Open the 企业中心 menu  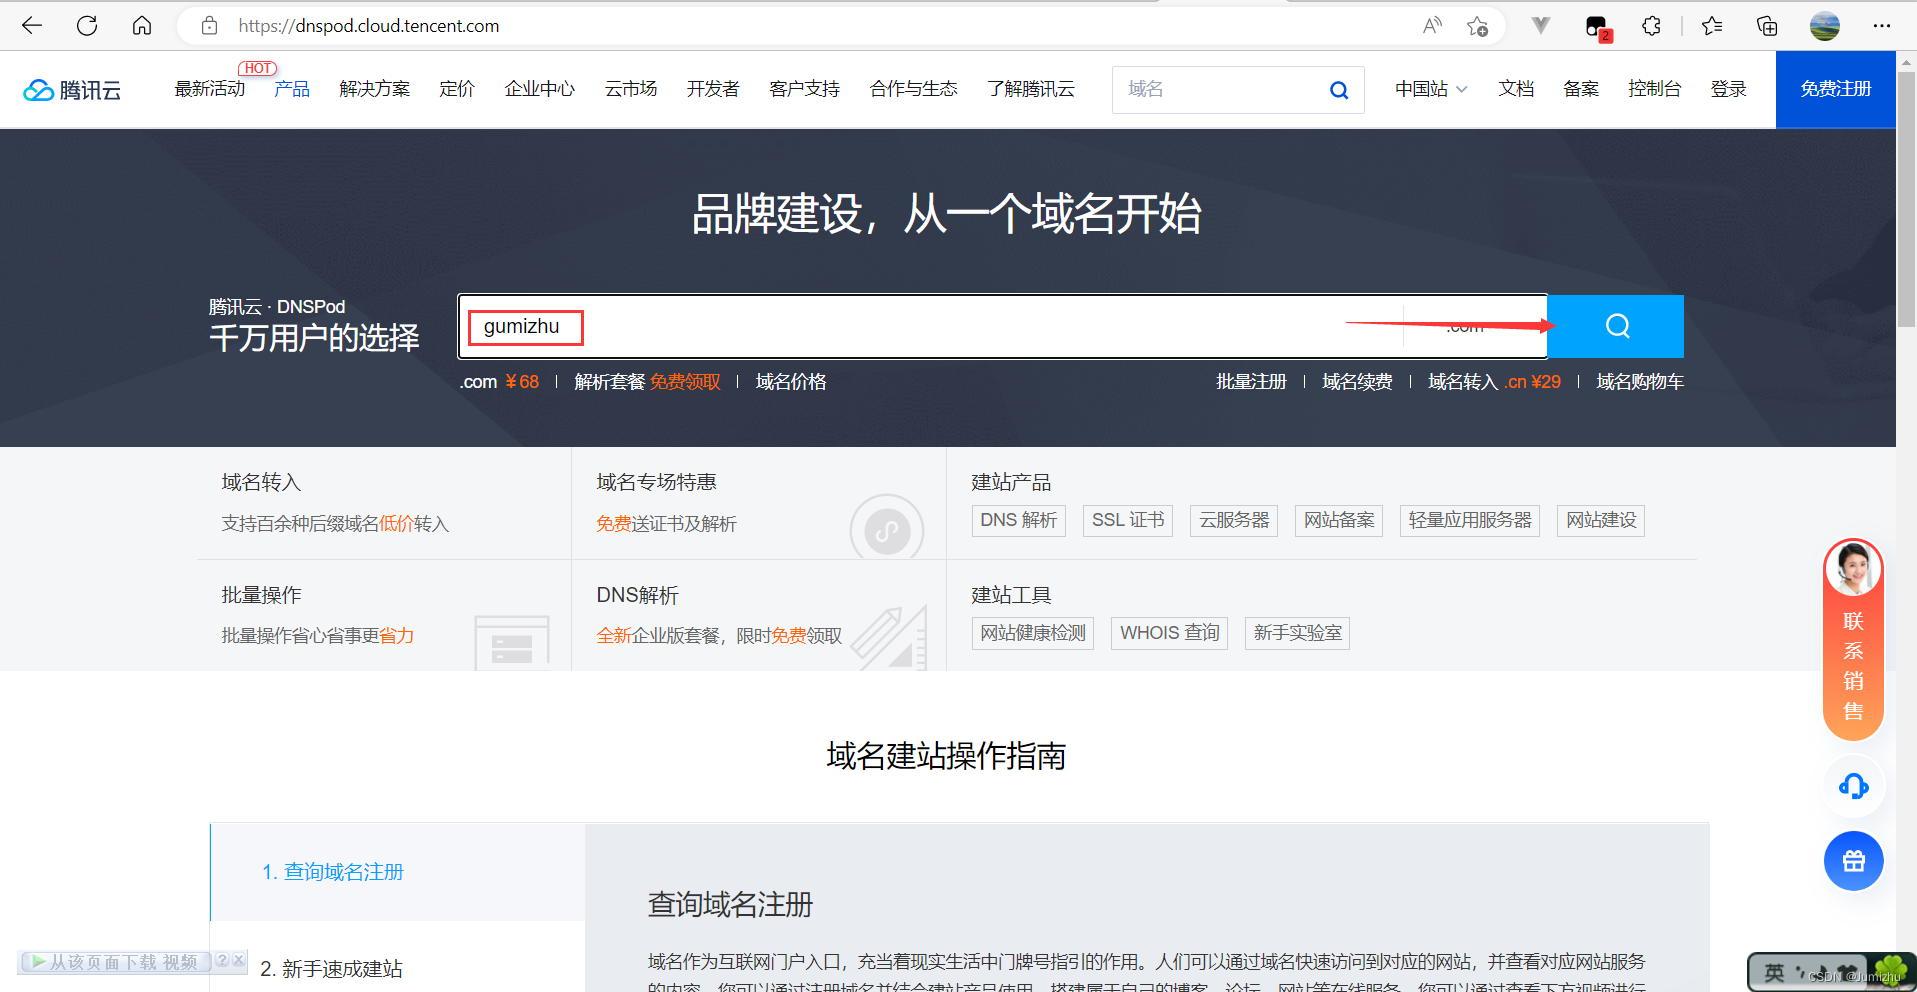540,89
